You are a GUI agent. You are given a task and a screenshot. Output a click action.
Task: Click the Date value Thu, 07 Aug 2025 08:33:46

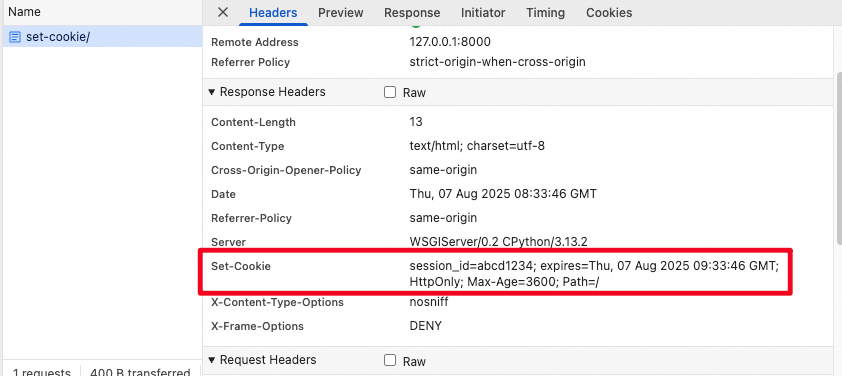click(x=503, y=194)
